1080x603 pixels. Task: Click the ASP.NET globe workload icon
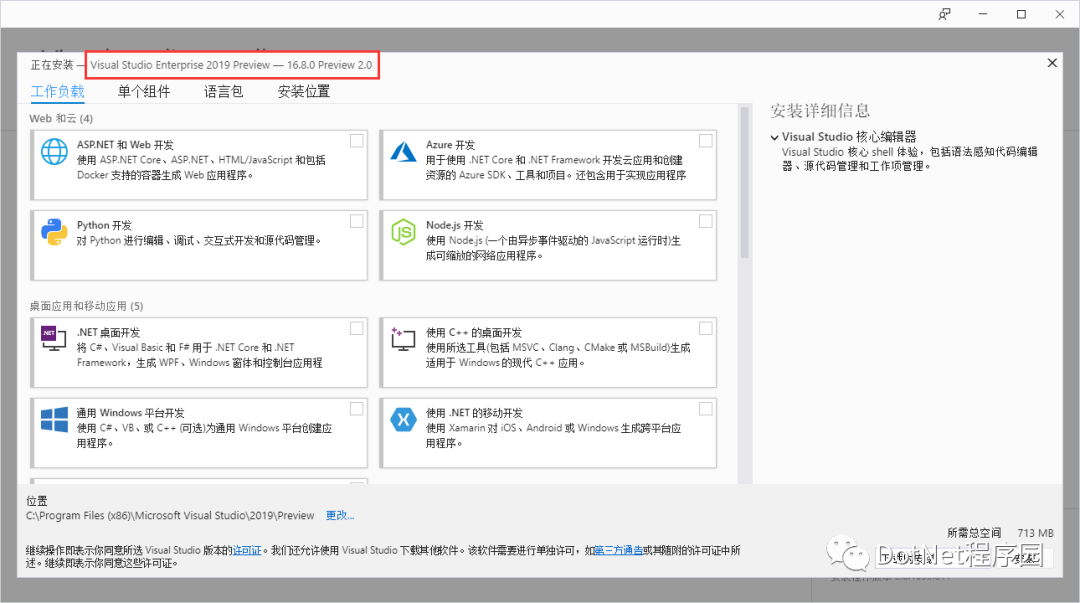pos(54,152)
